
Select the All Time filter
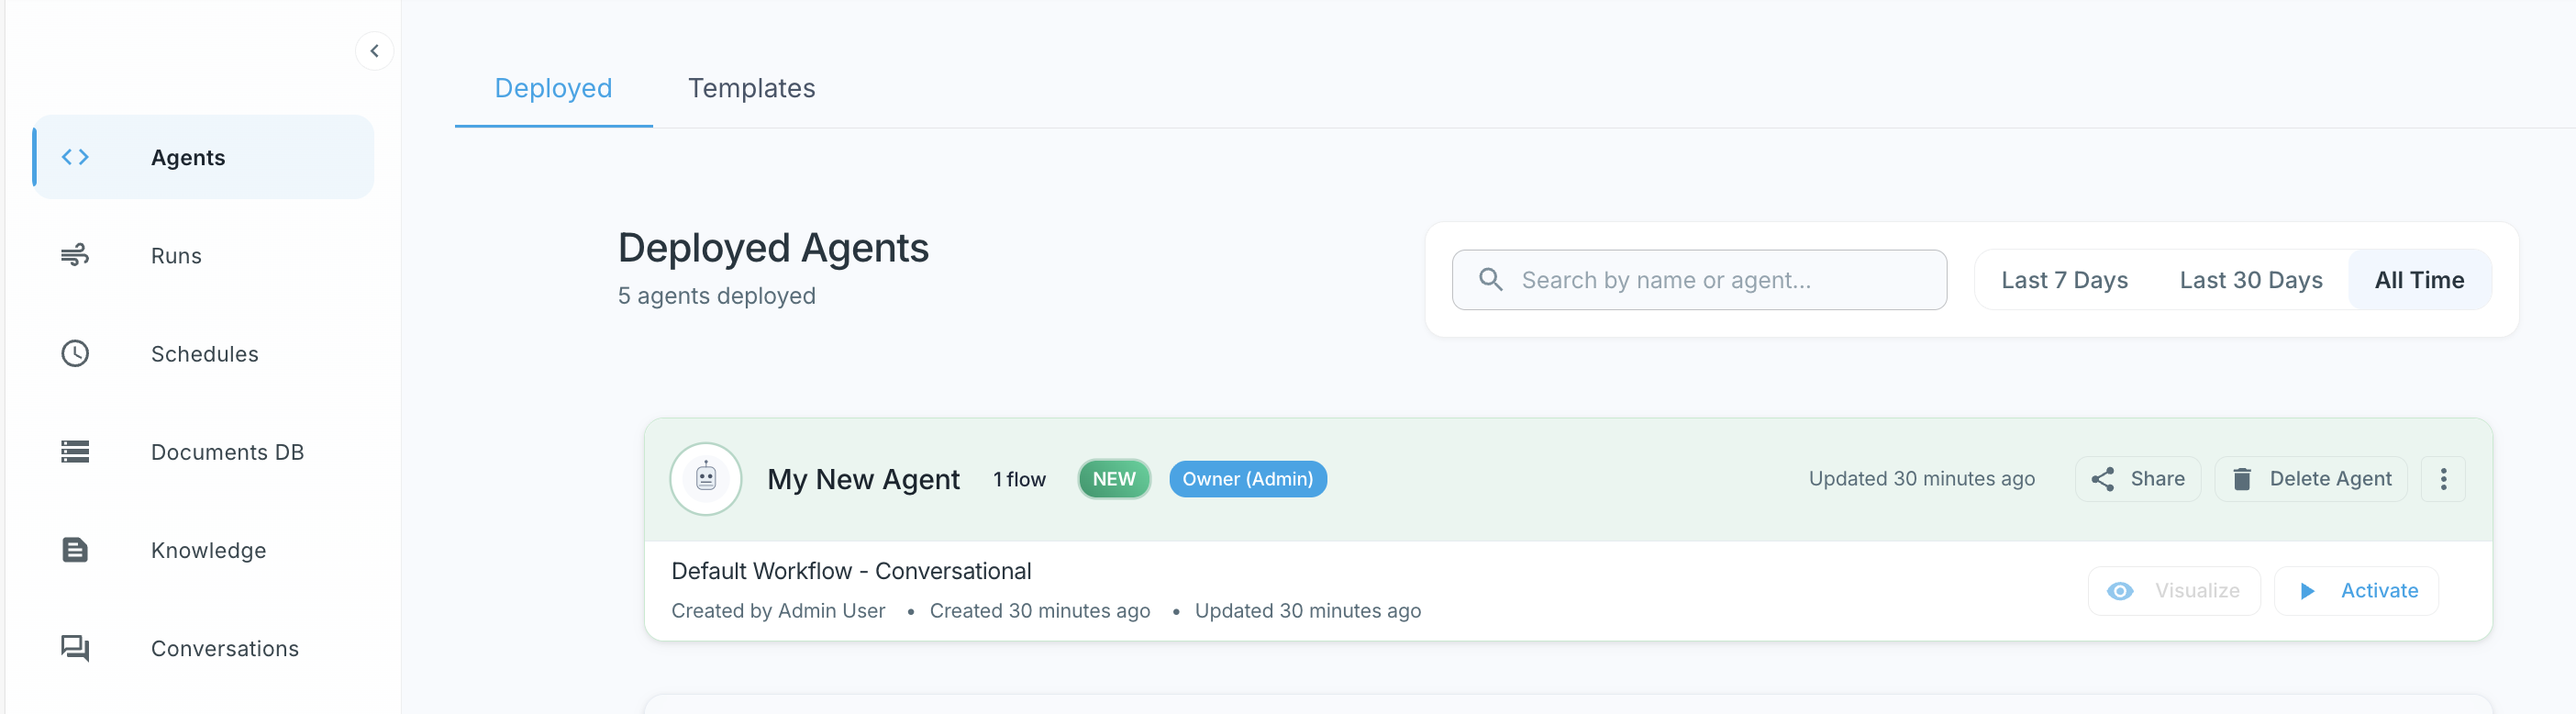click(2418, 280)
